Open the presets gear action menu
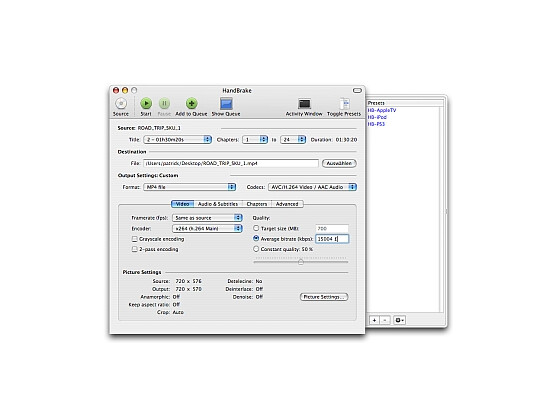This screenshot has width=557, height=418. [x=399, y=320]
